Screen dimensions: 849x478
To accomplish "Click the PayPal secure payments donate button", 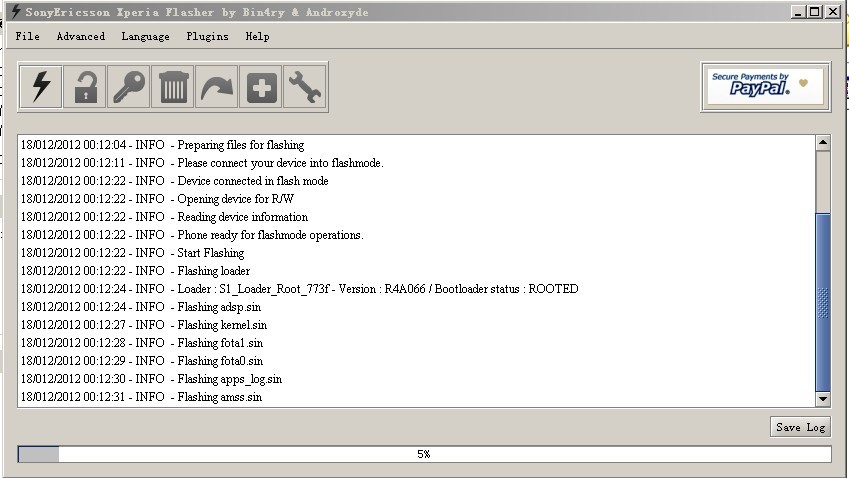I will coord(765,87).
